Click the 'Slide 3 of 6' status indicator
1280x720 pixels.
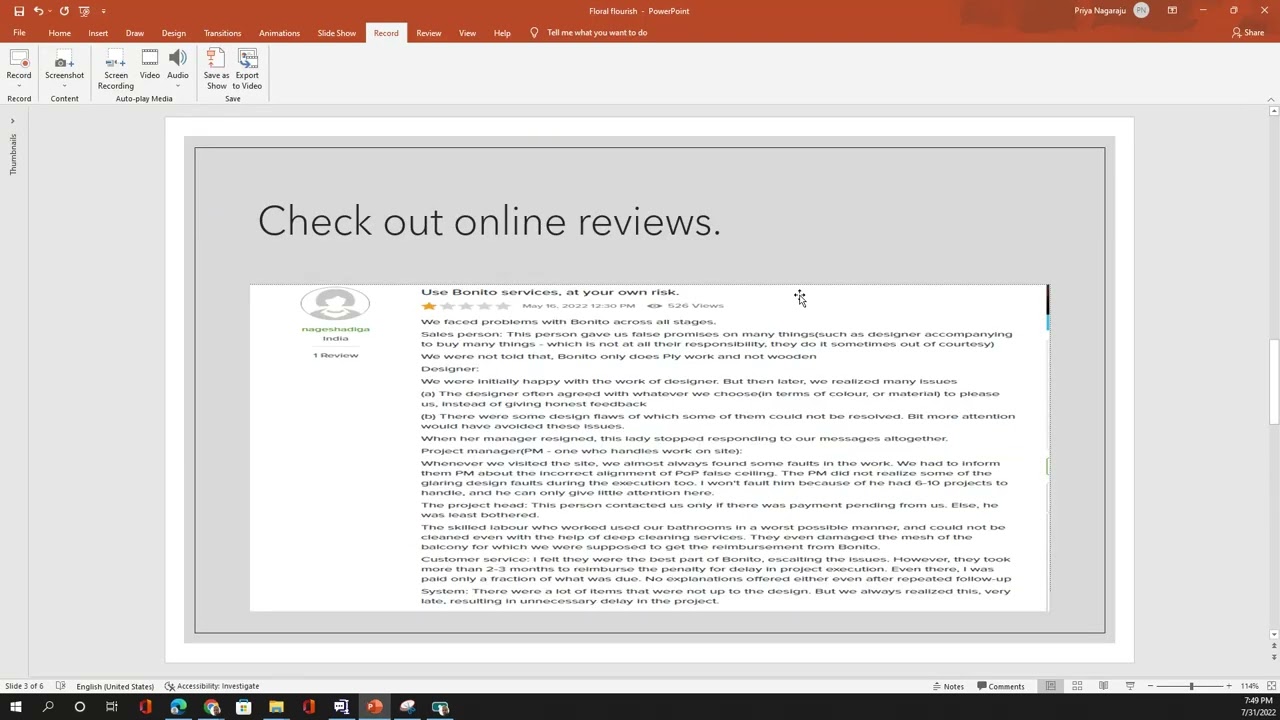(24, 686)
